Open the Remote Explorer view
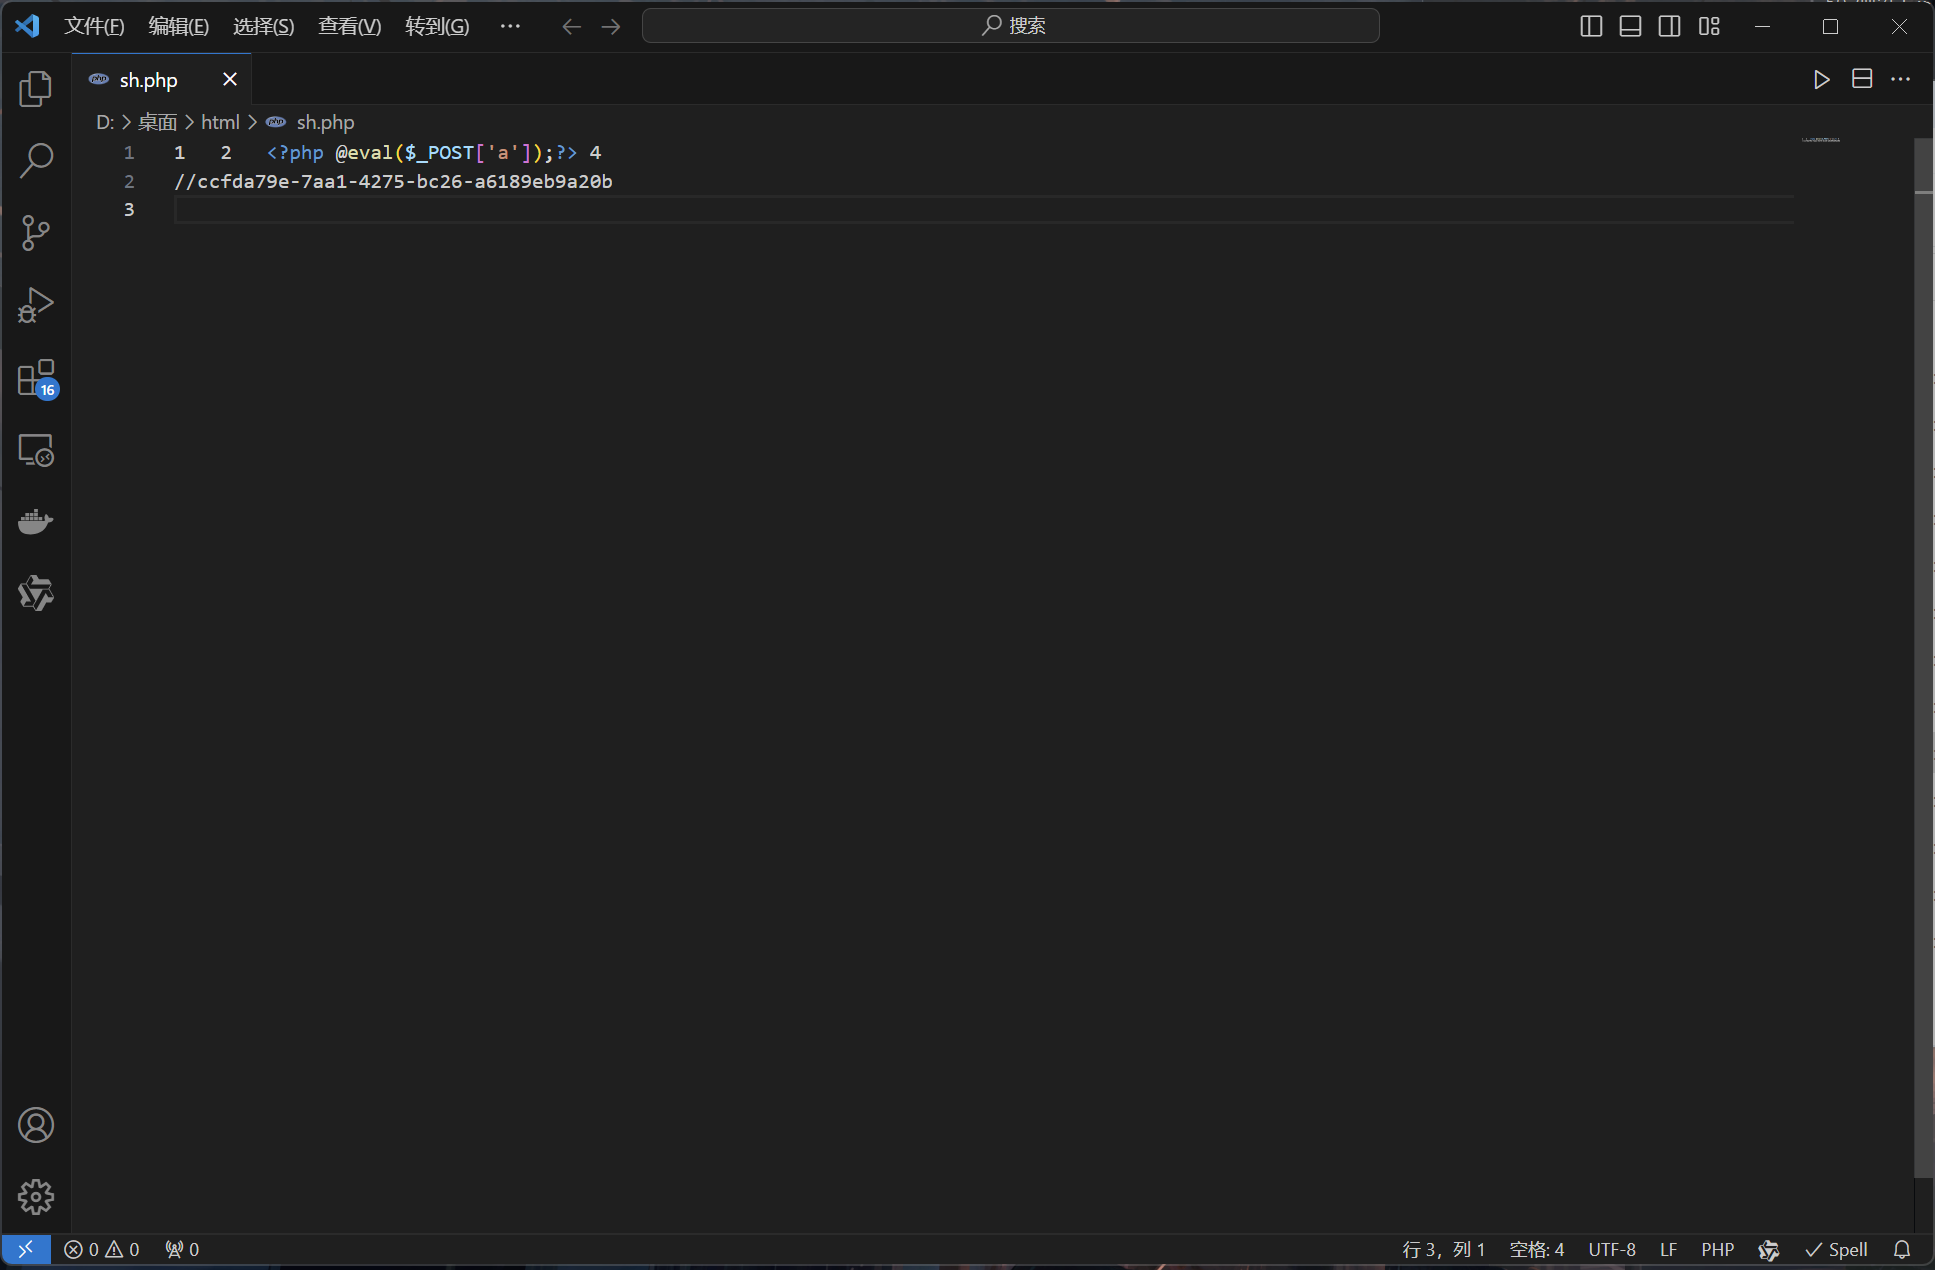Image resolution: width=1935 pixels, height=1270 pixels. click(36, 451)
